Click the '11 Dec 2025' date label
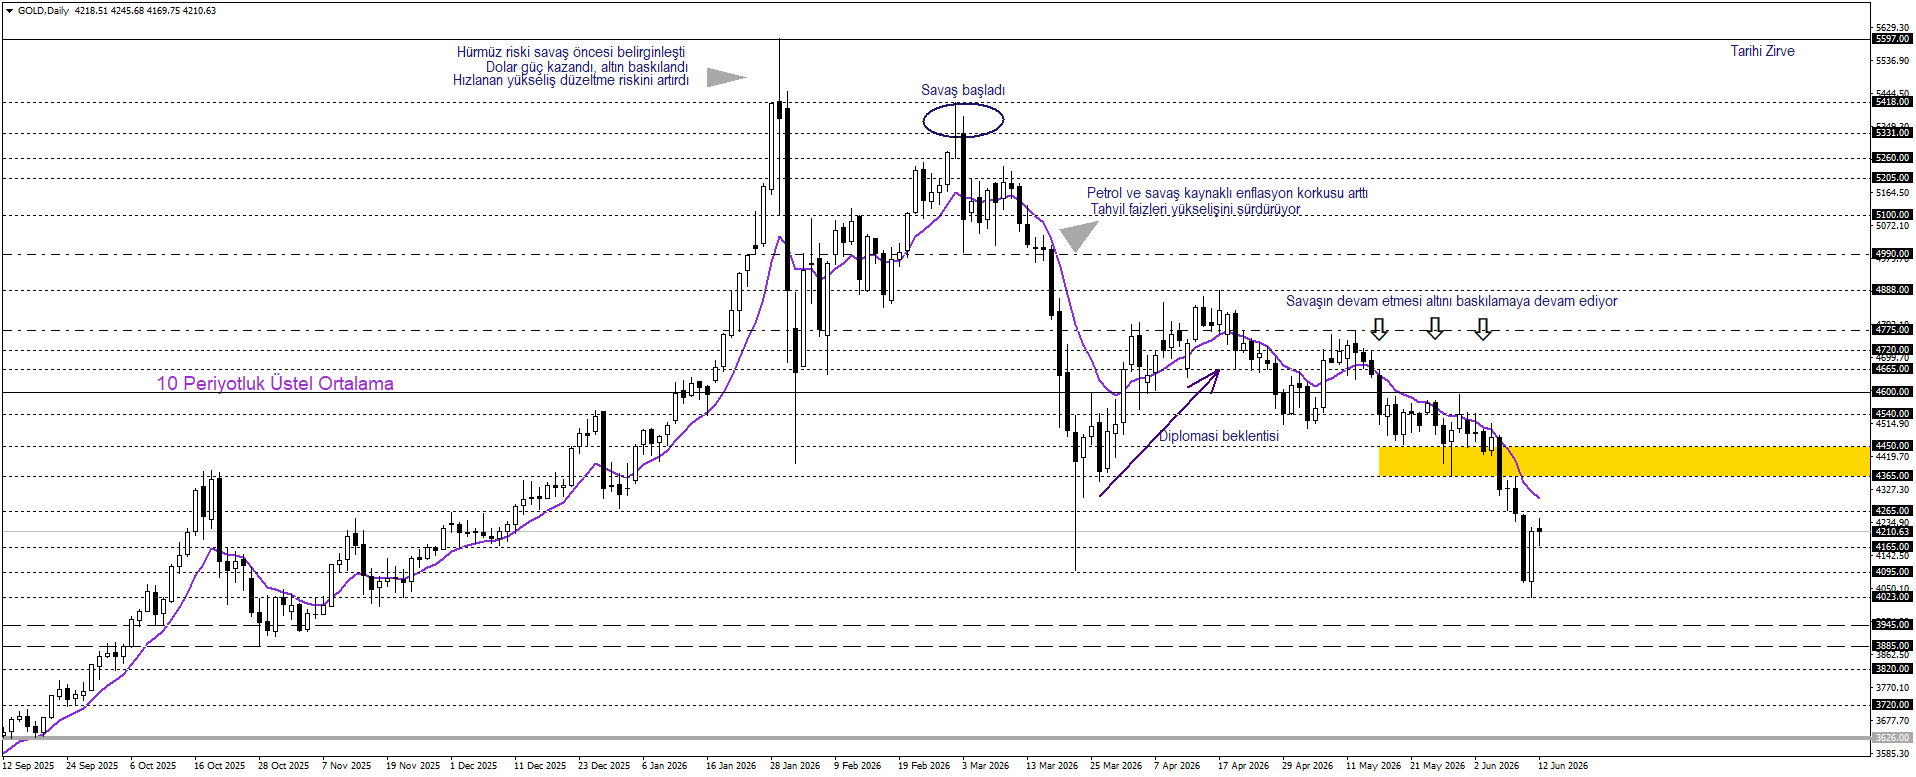 pos(540,766)
